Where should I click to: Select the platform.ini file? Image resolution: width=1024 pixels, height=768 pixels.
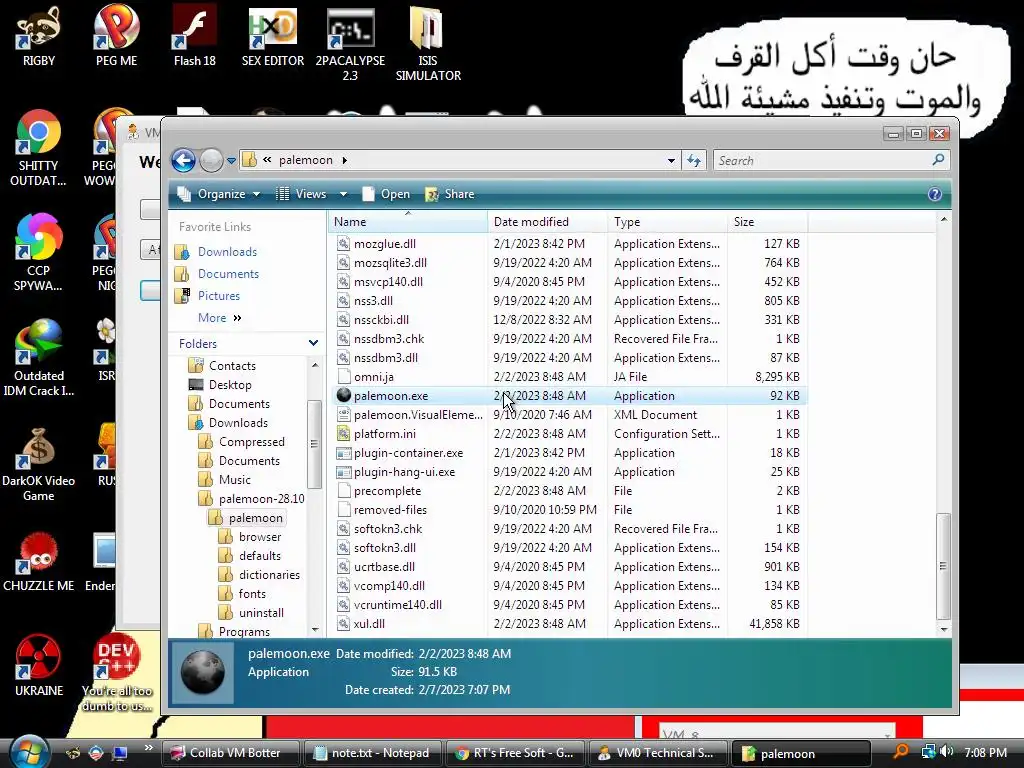[385, 434]
